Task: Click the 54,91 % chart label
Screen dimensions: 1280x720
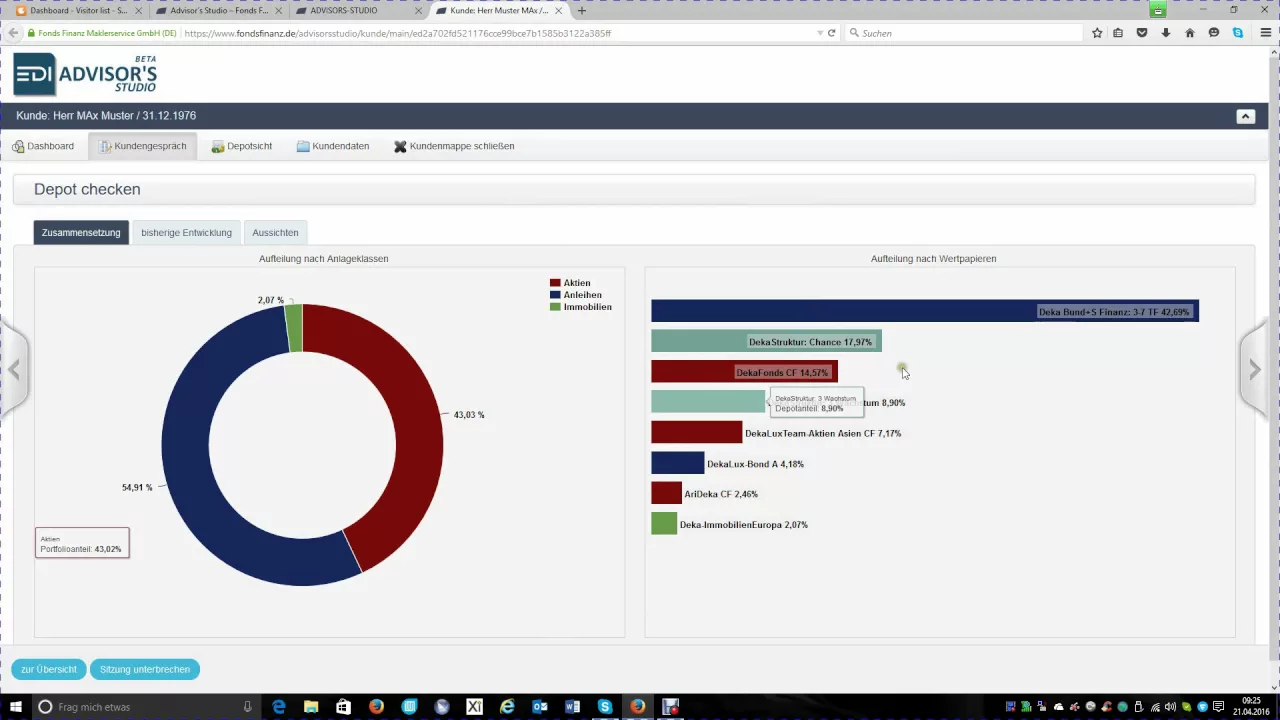Action: pyautogui.click(x=137, y=488)
